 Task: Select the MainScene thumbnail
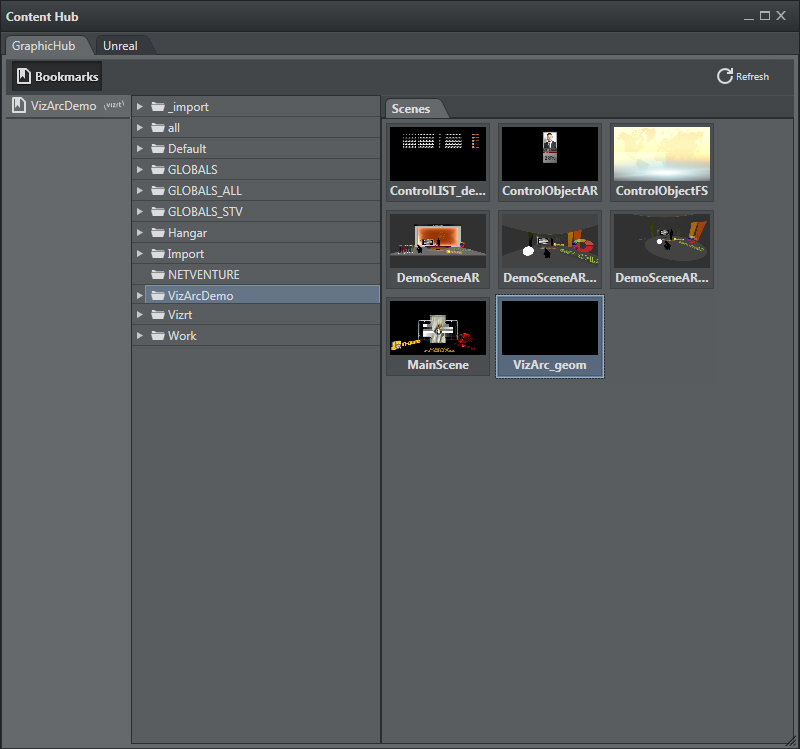tap(438, 329)
